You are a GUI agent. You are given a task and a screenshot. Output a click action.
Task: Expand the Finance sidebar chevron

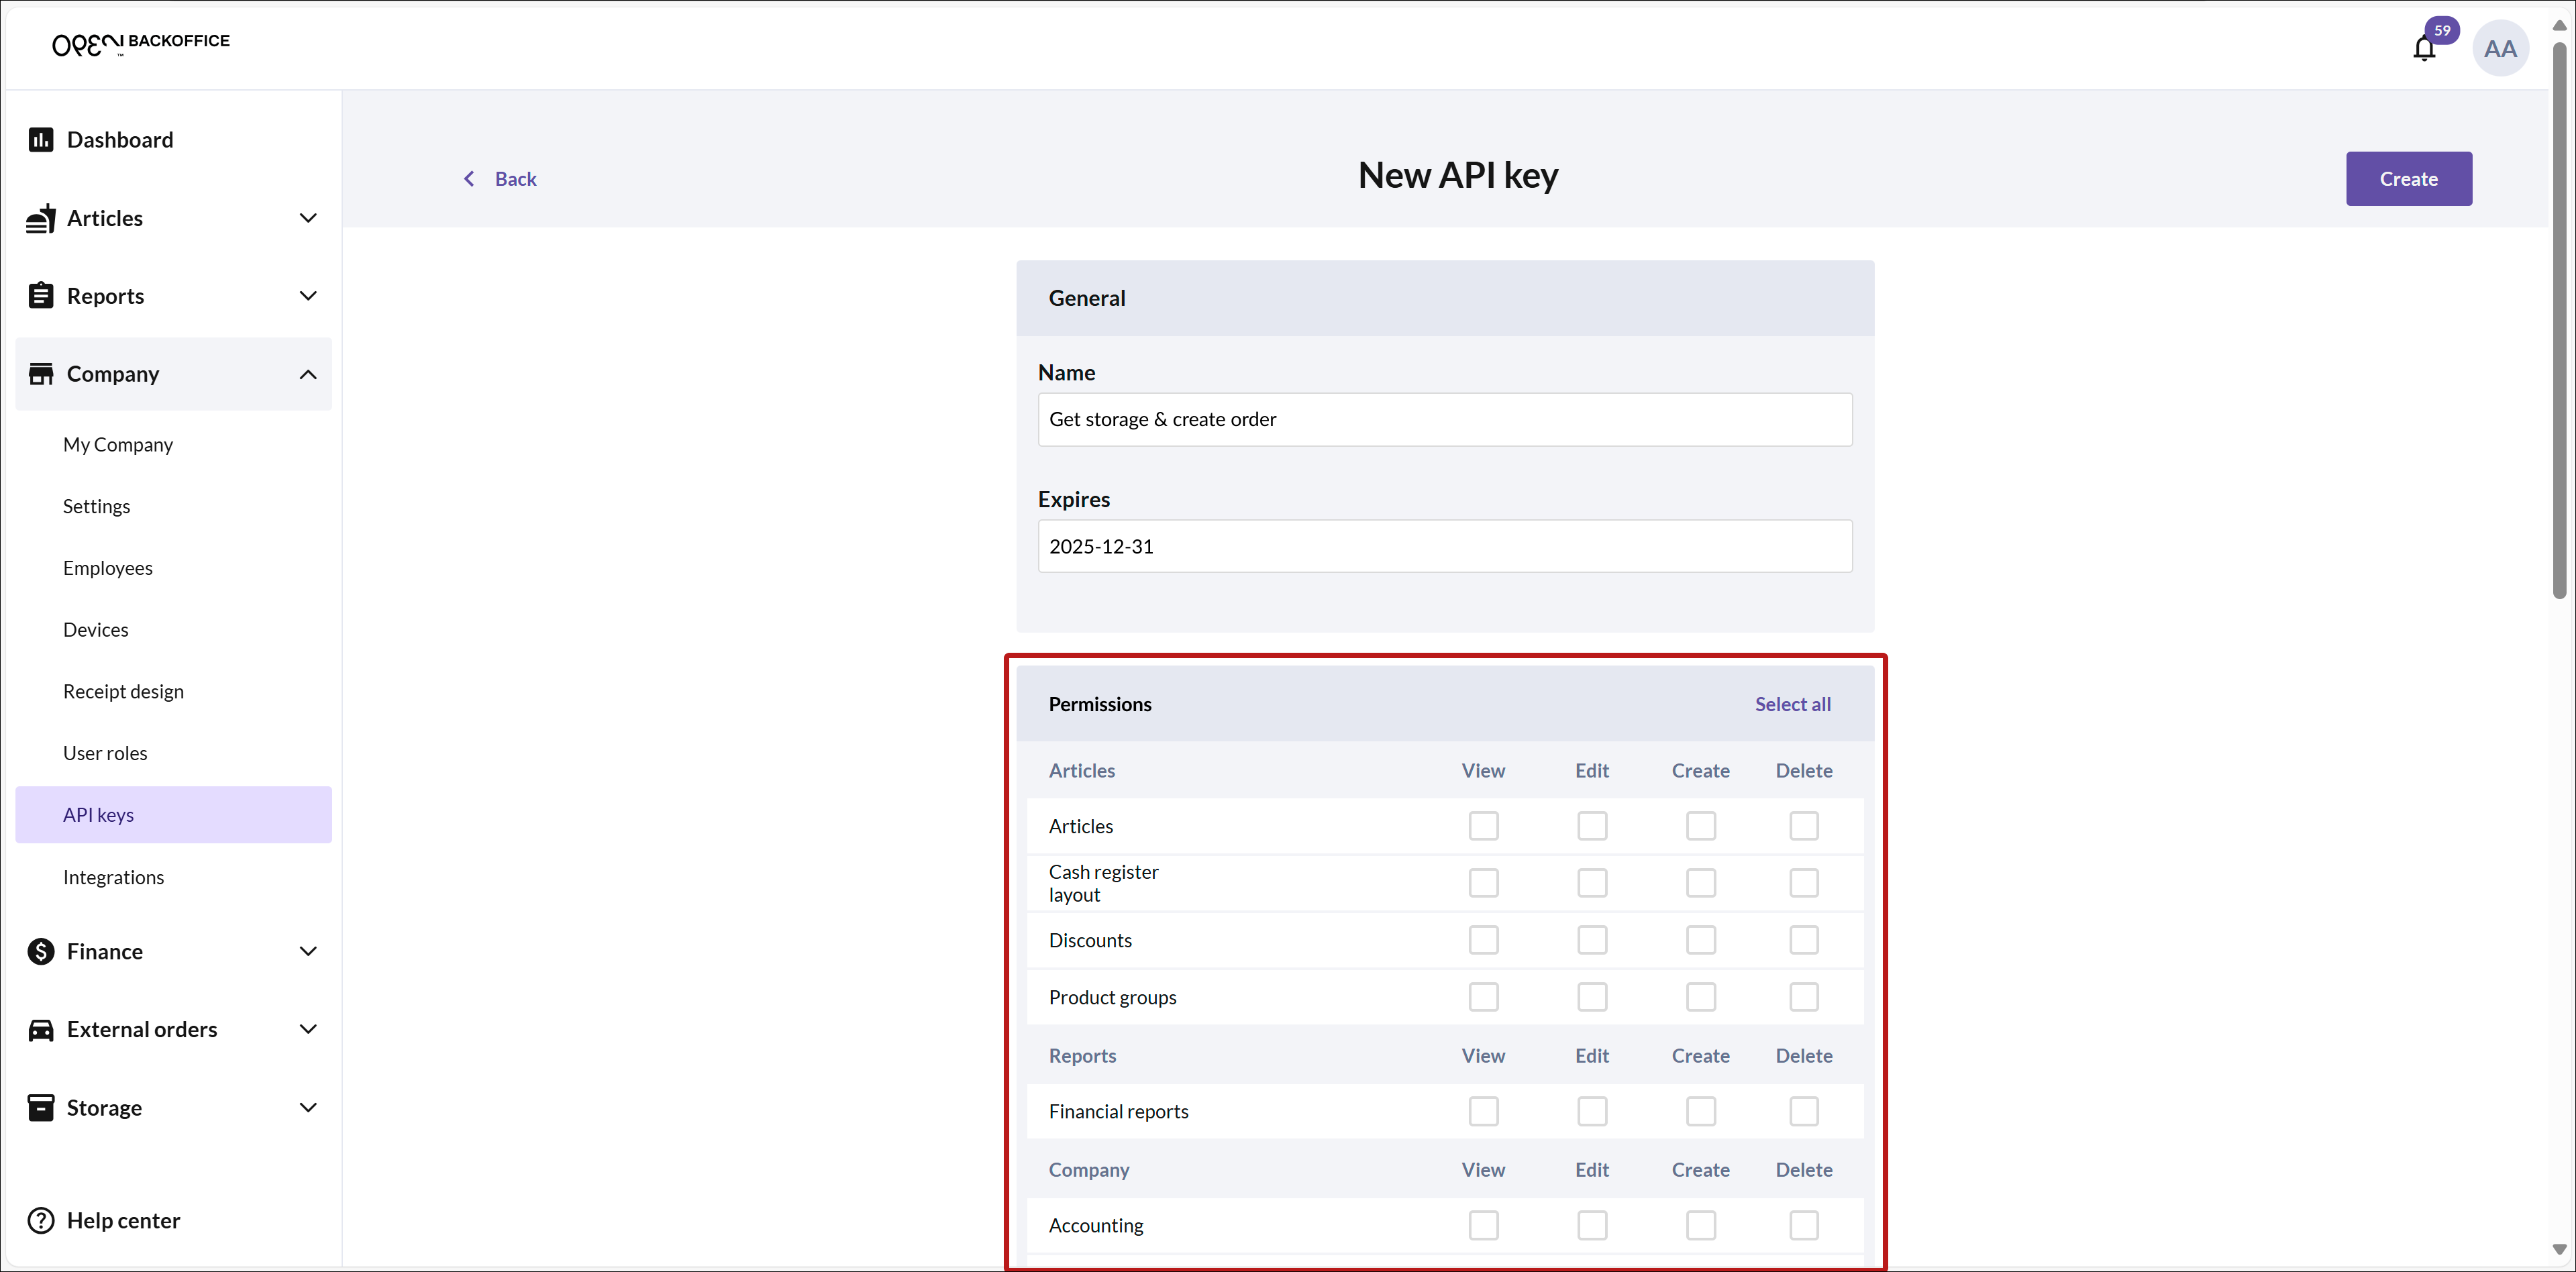click(308, 951)
